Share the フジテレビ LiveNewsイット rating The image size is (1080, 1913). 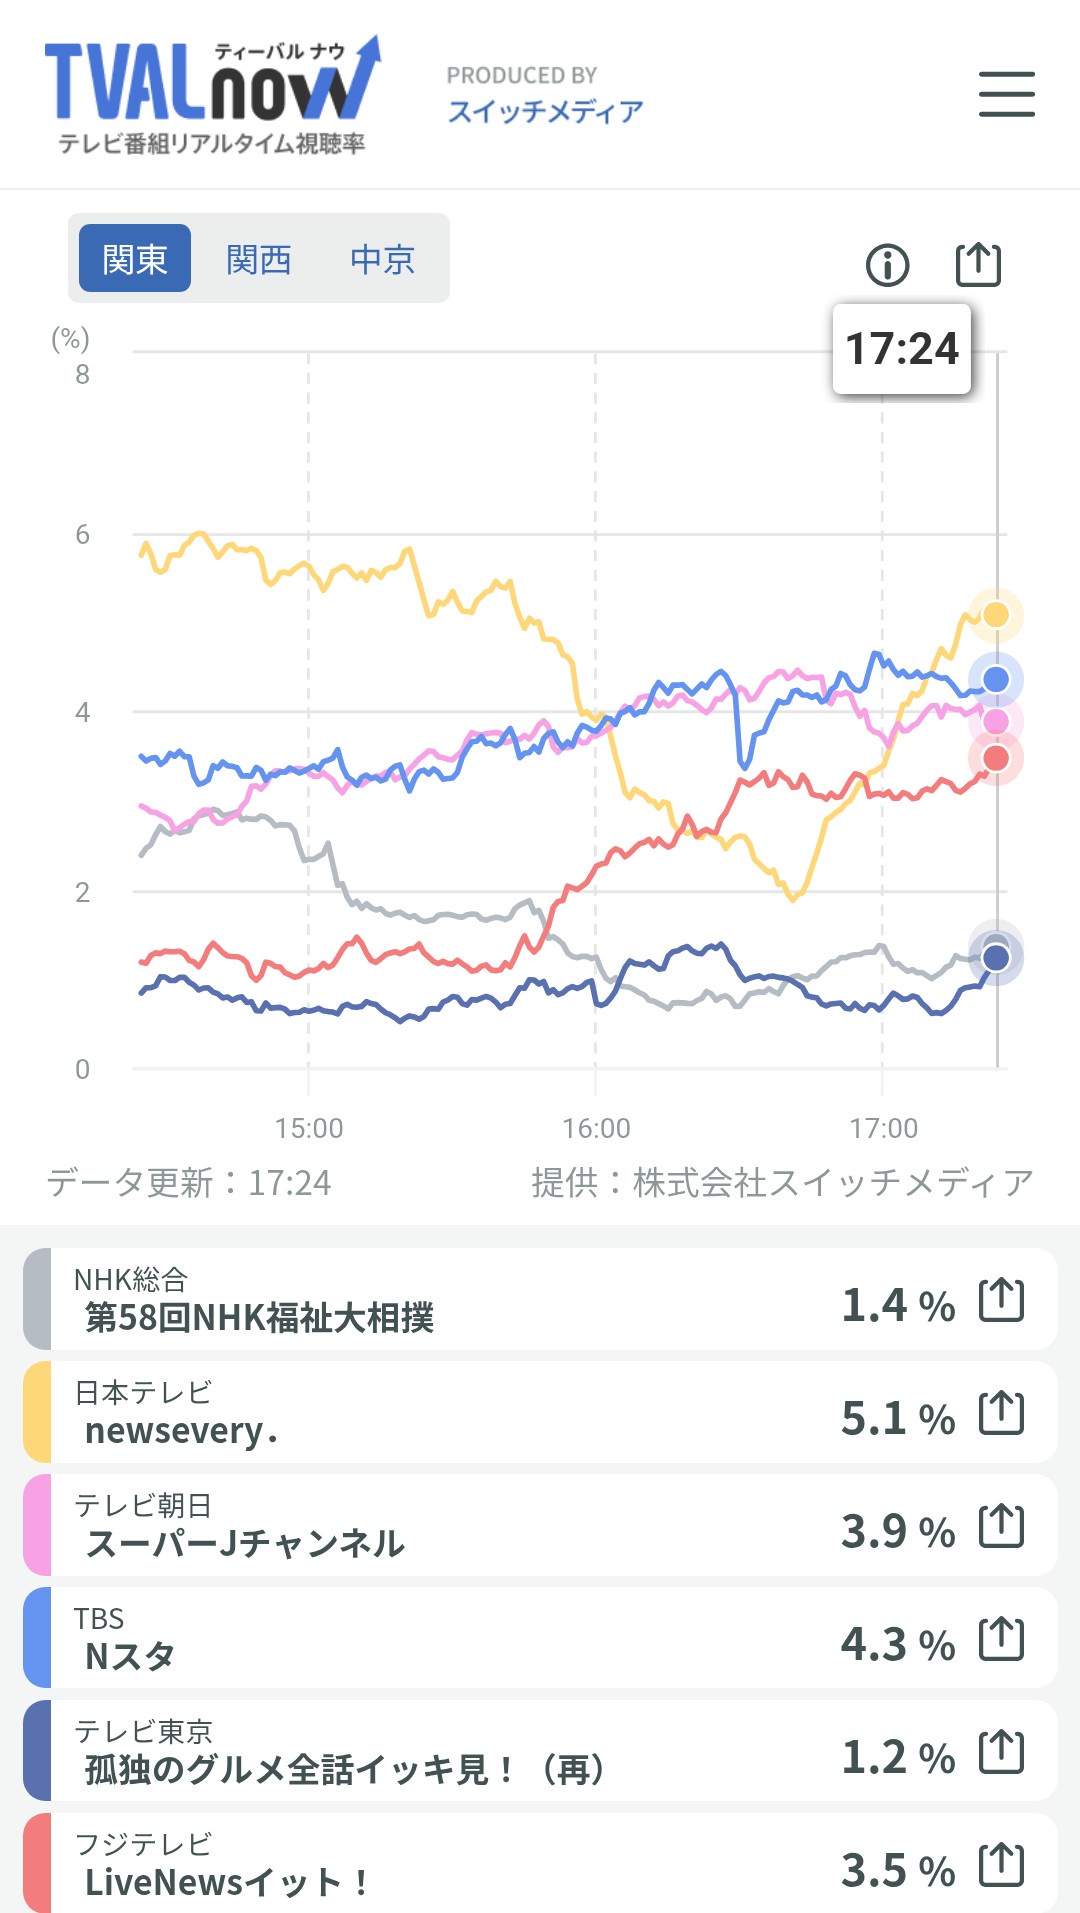tap(1001, 1865)
